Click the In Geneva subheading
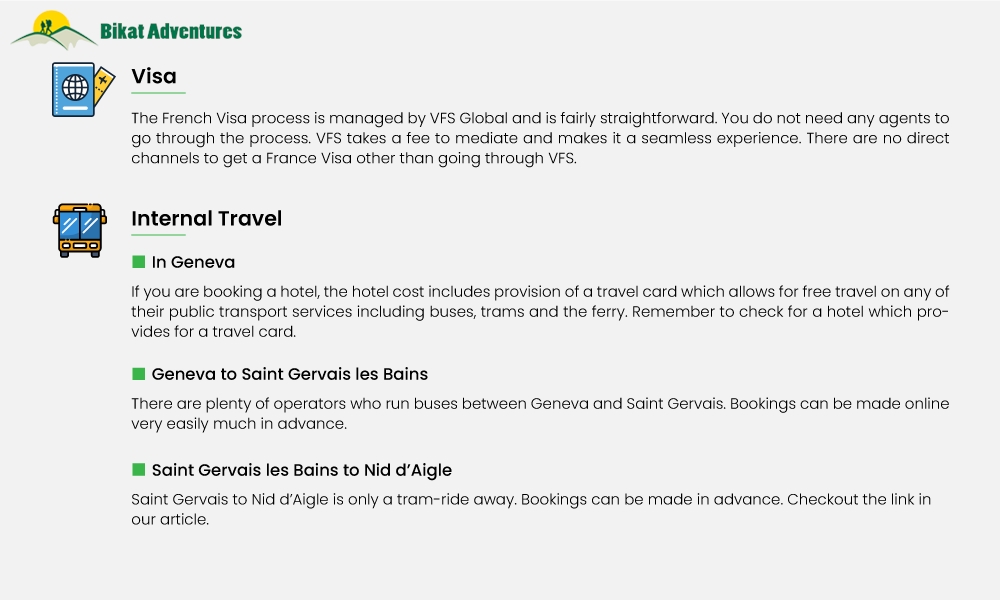The width and height of the screenshot is (1000, 600). 193,262
